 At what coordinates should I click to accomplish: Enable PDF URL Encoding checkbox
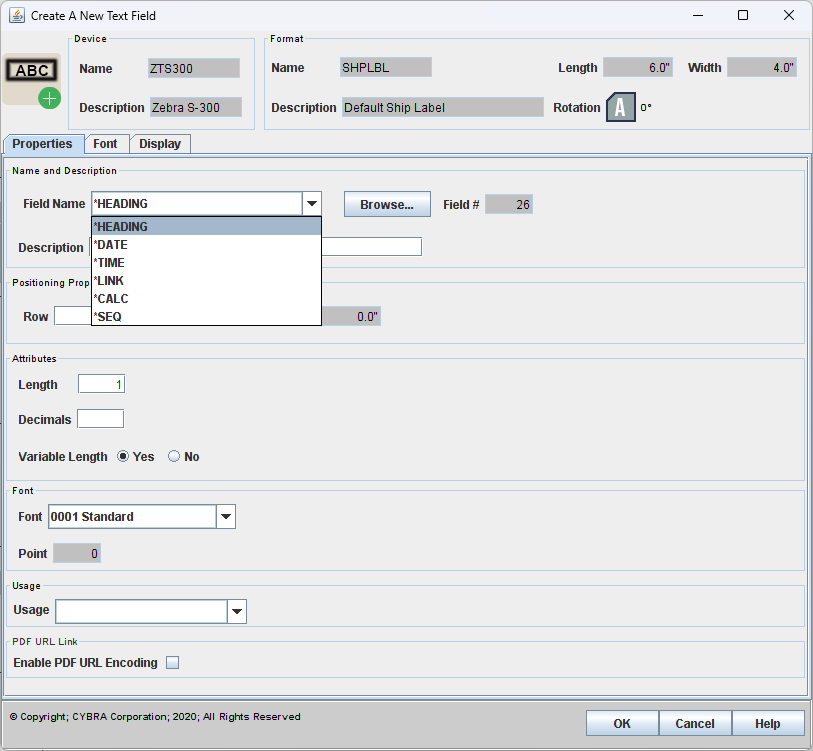pos(173,663)
